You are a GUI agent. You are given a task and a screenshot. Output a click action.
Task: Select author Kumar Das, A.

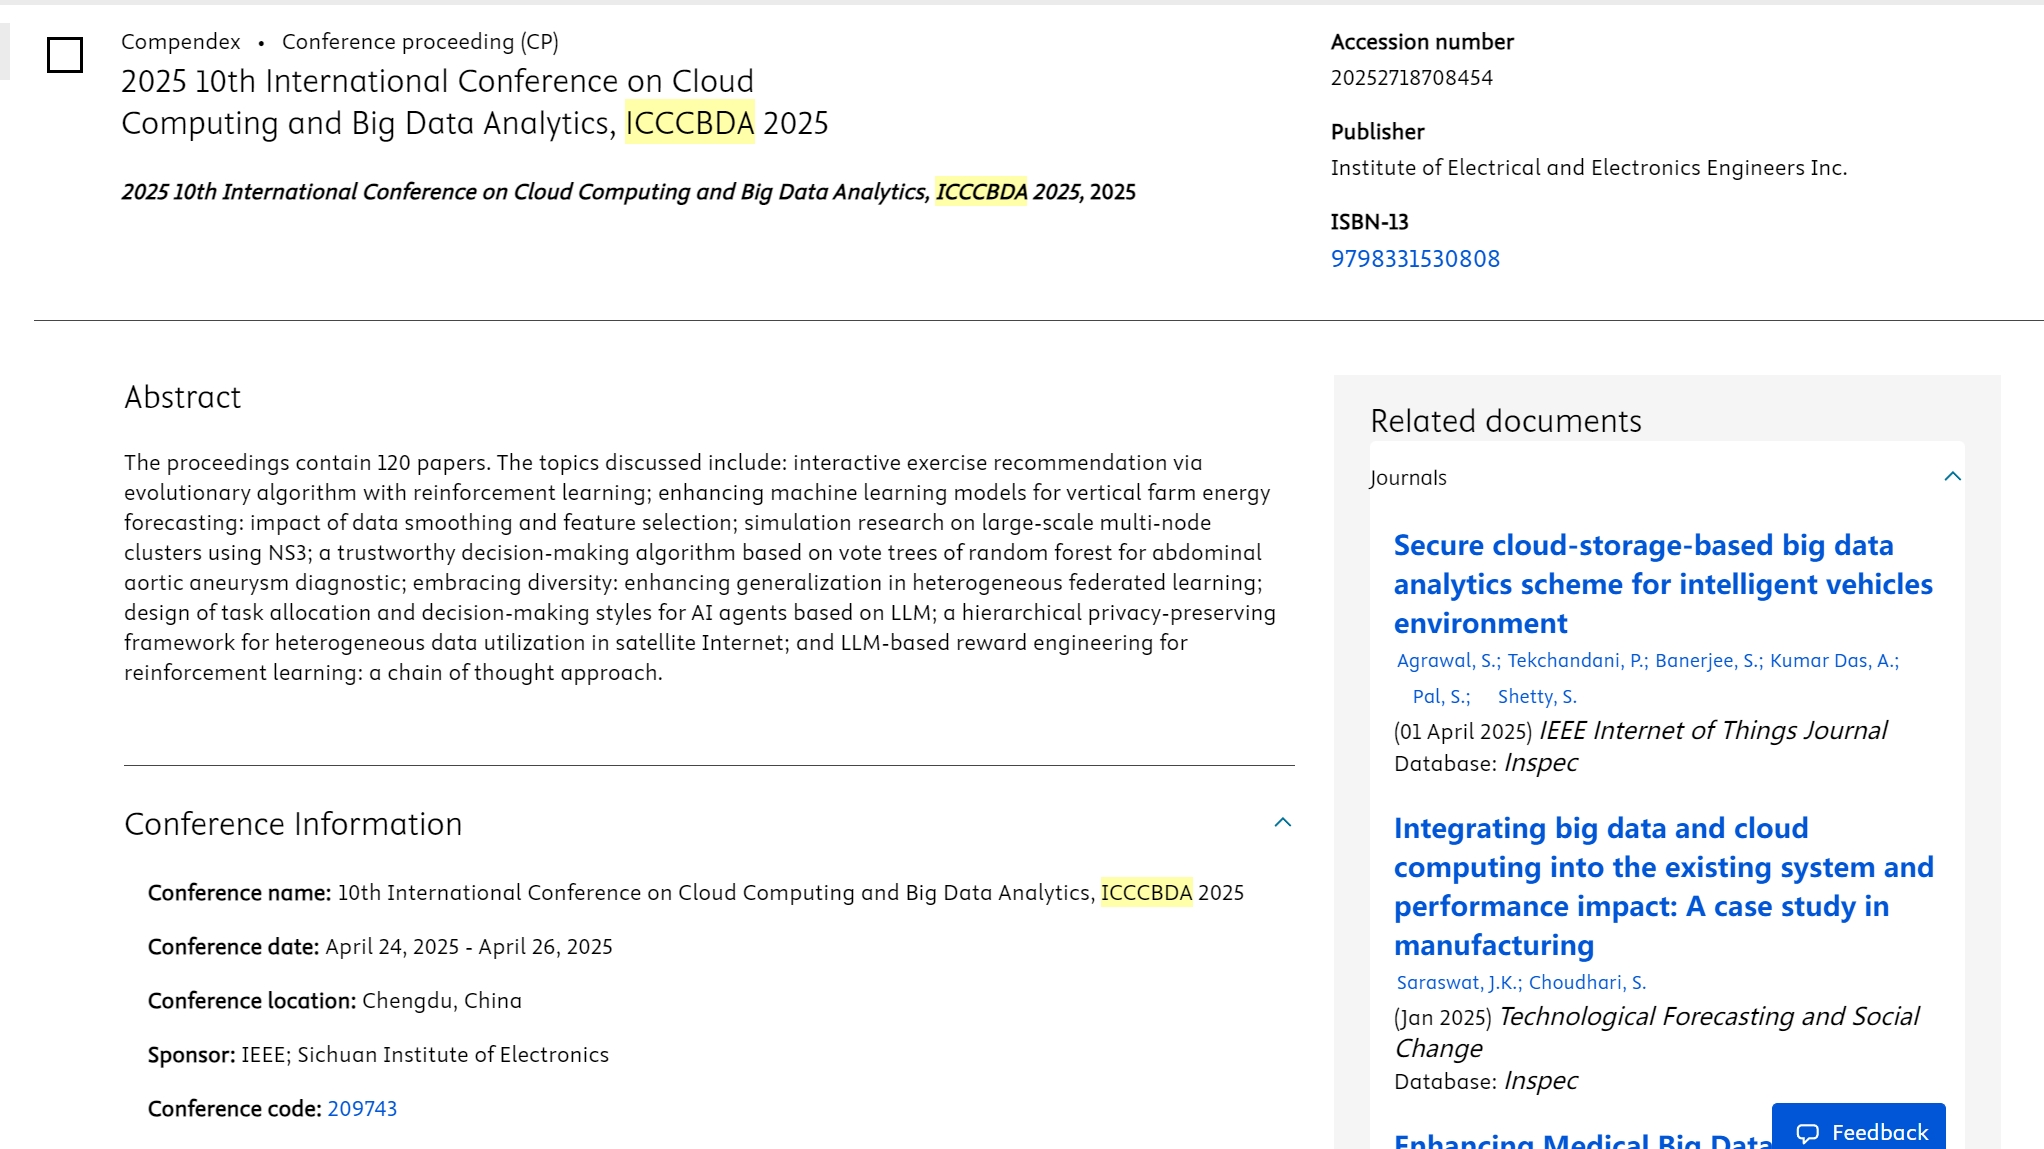pyautogui.click(x=1834, y=661)
